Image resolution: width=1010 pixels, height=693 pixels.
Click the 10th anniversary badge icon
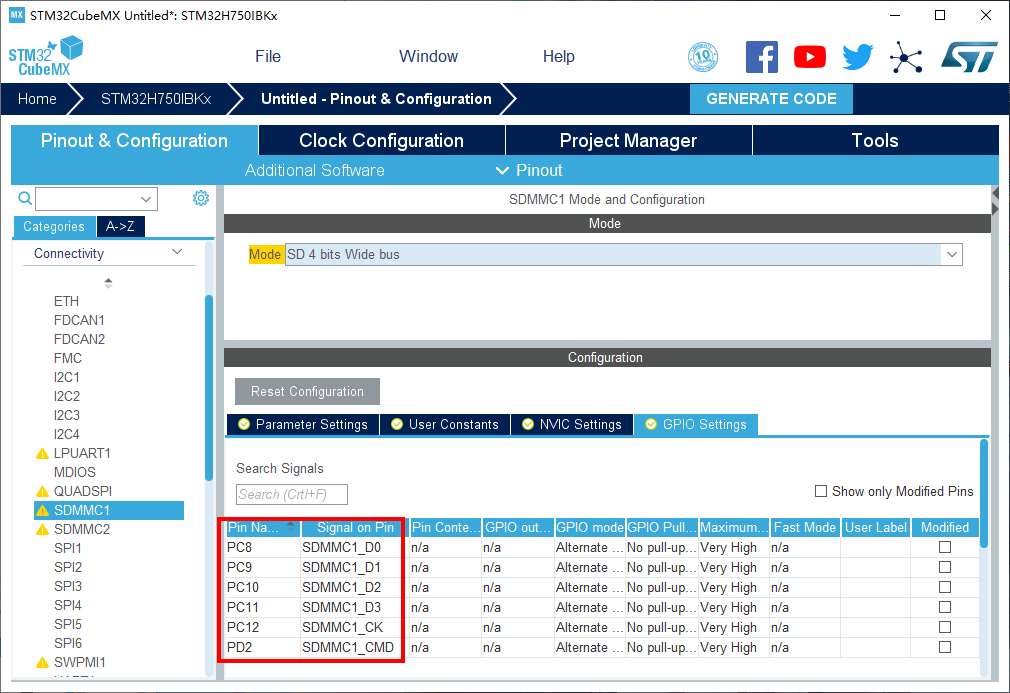704,57
